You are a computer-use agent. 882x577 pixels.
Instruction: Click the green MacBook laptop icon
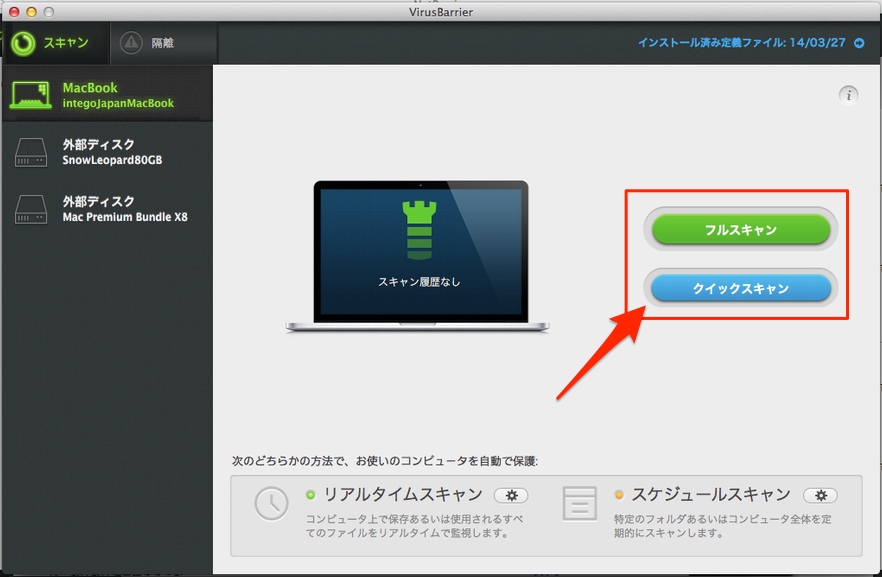pos(30,94)
